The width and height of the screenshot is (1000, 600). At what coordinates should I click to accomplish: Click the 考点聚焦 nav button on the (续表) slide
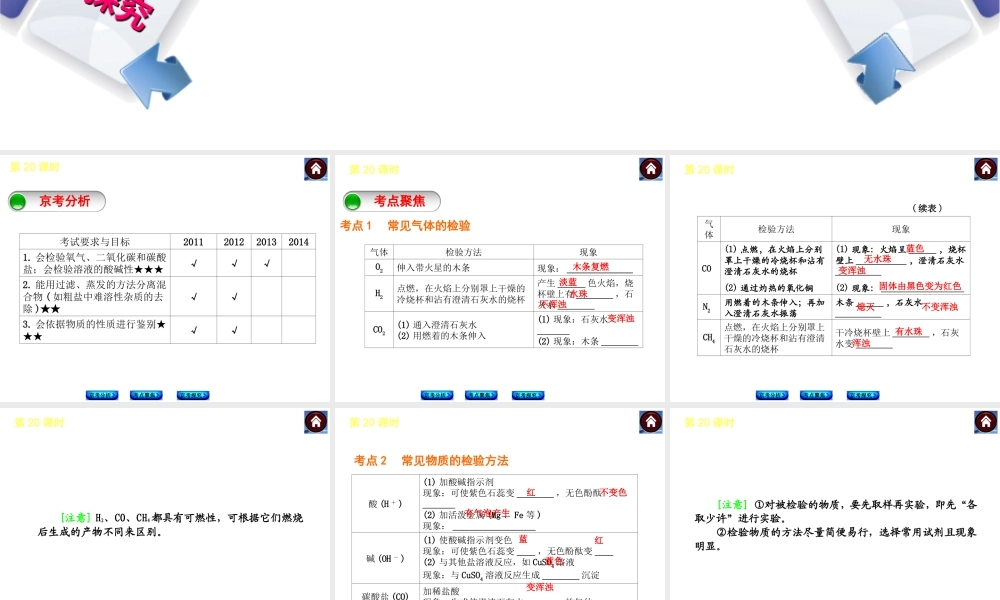[x=816, y=395]
